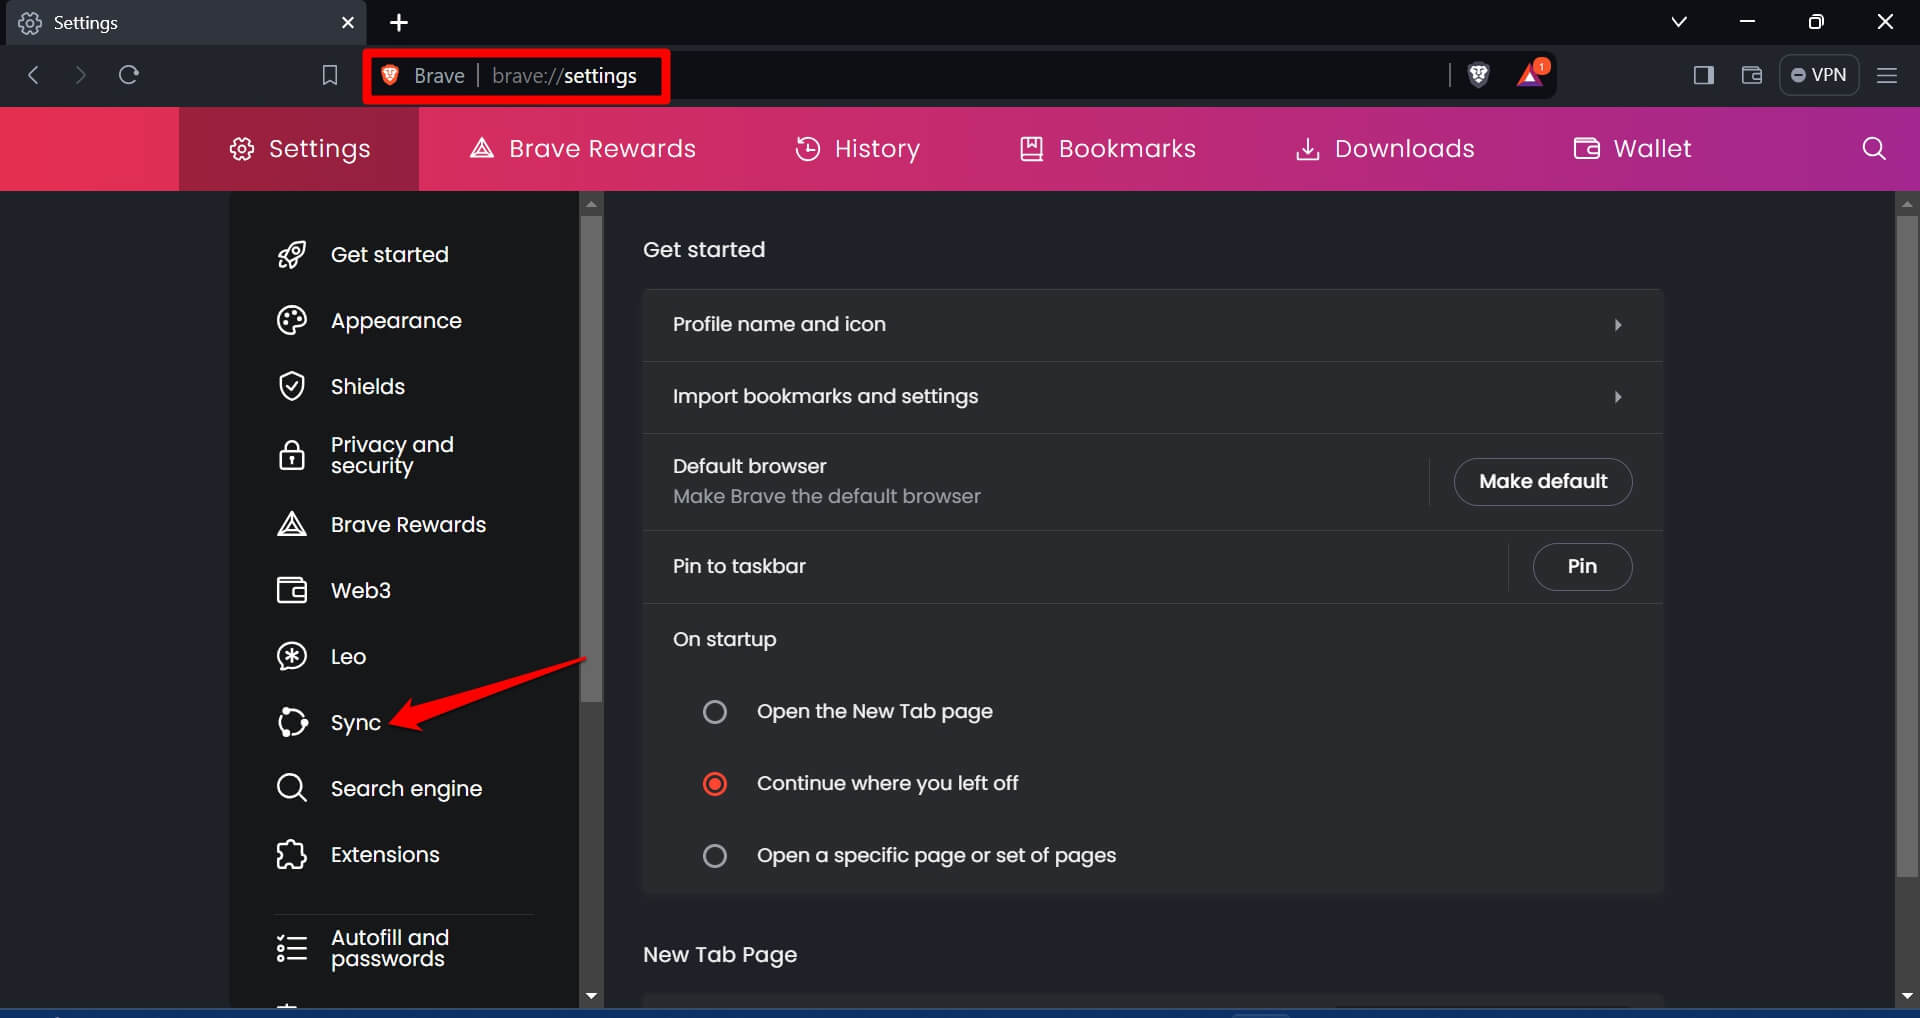
Task: Reload the page
Action: pyautogui.click(x=128, y=75)
